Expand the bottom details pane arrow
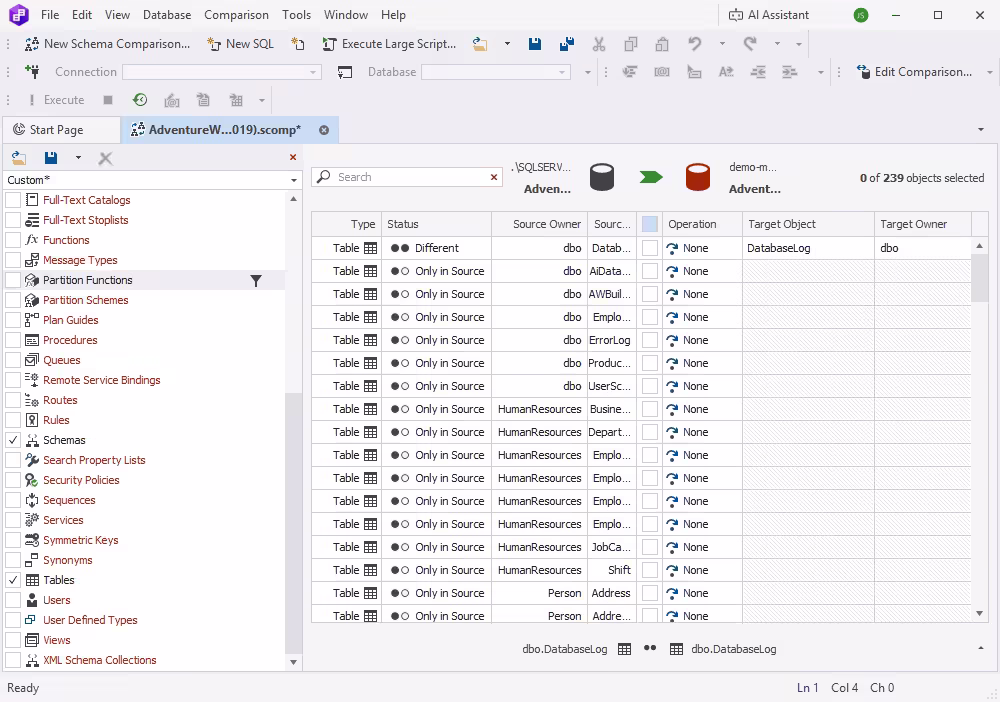1000x702 pixels. [x=981, y=648]
